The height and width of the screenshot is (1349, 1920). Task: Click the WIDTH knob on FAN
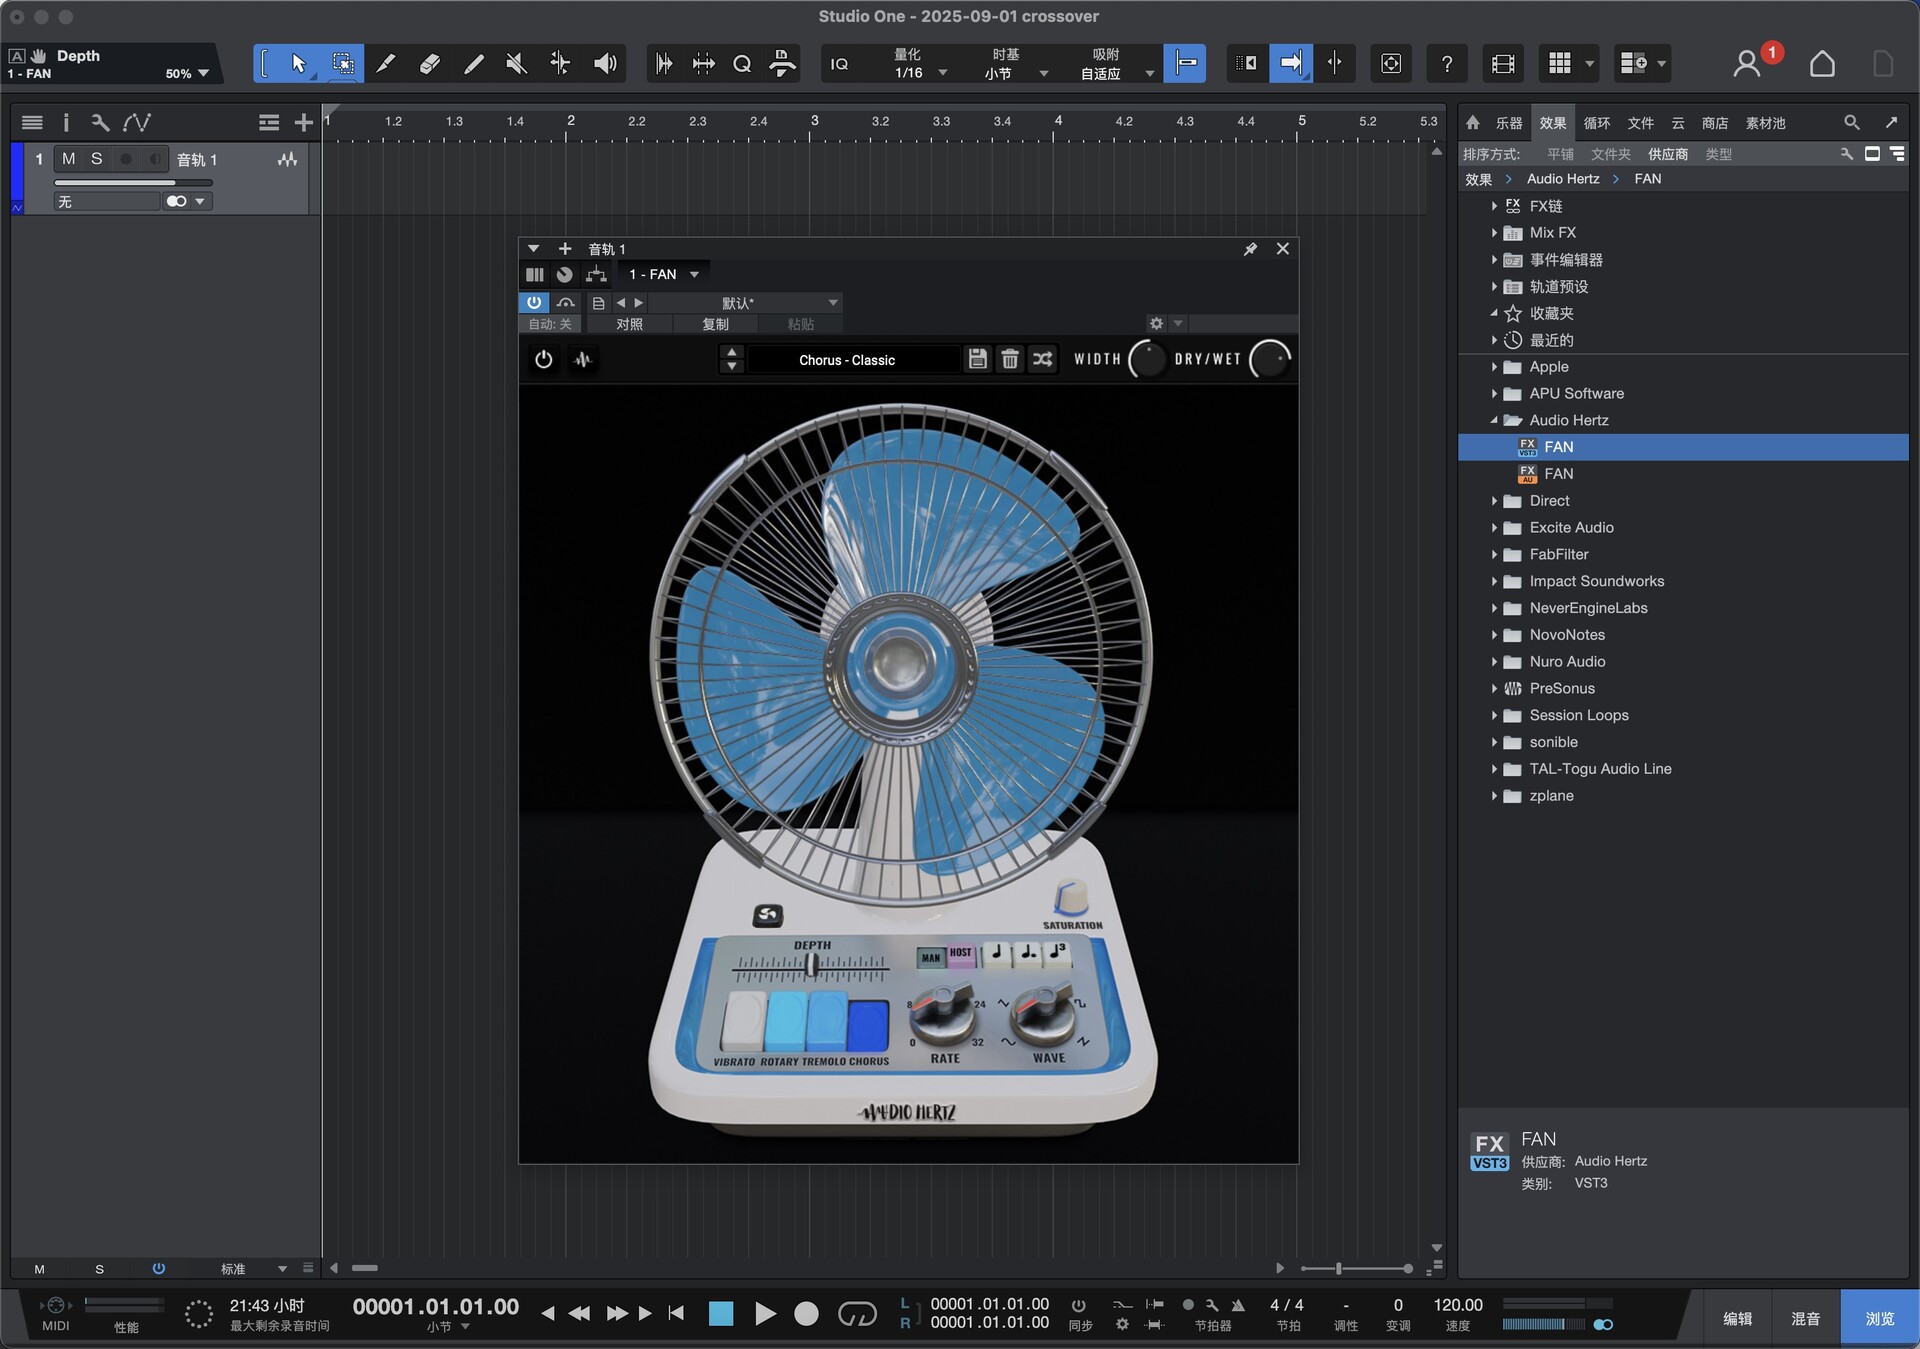(x=1146, y=359)
